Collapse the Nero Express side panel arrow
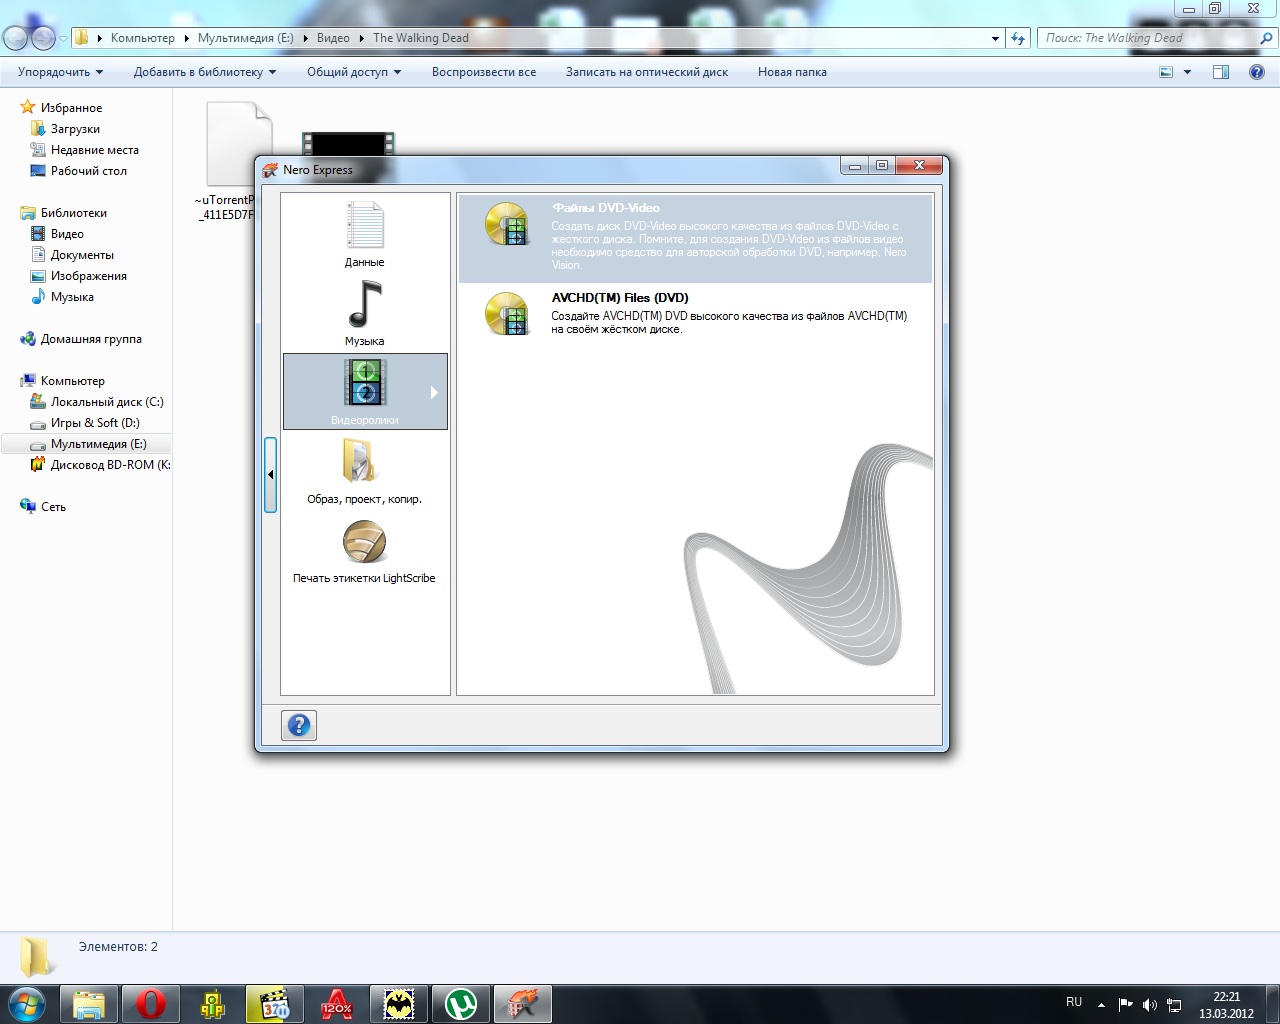 pos(270,475)
